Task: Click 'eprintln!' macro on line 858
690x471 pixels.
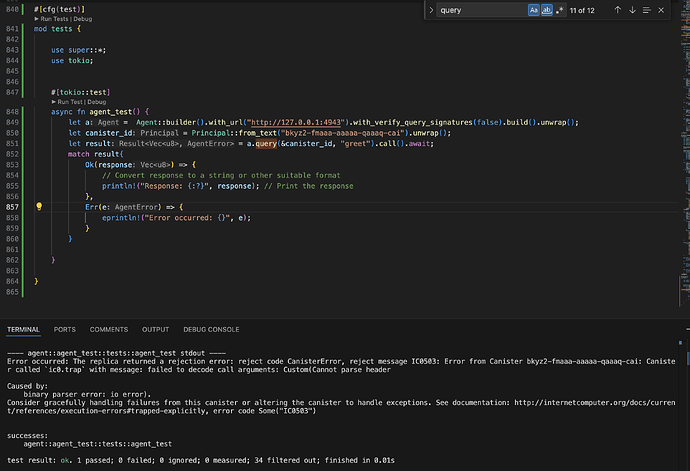Action: pos(121,217)
